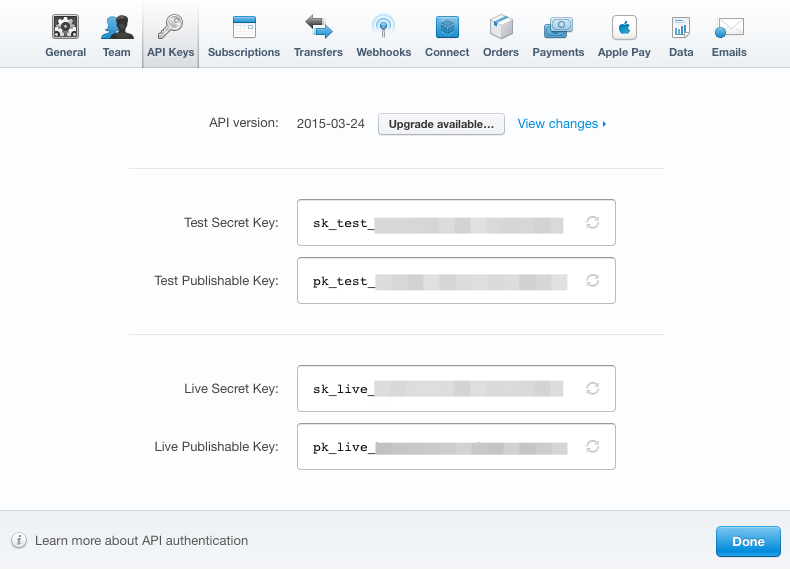Screen dimensions: 790x569
Task: Click the Test Secret Key label
Action: 231,222
